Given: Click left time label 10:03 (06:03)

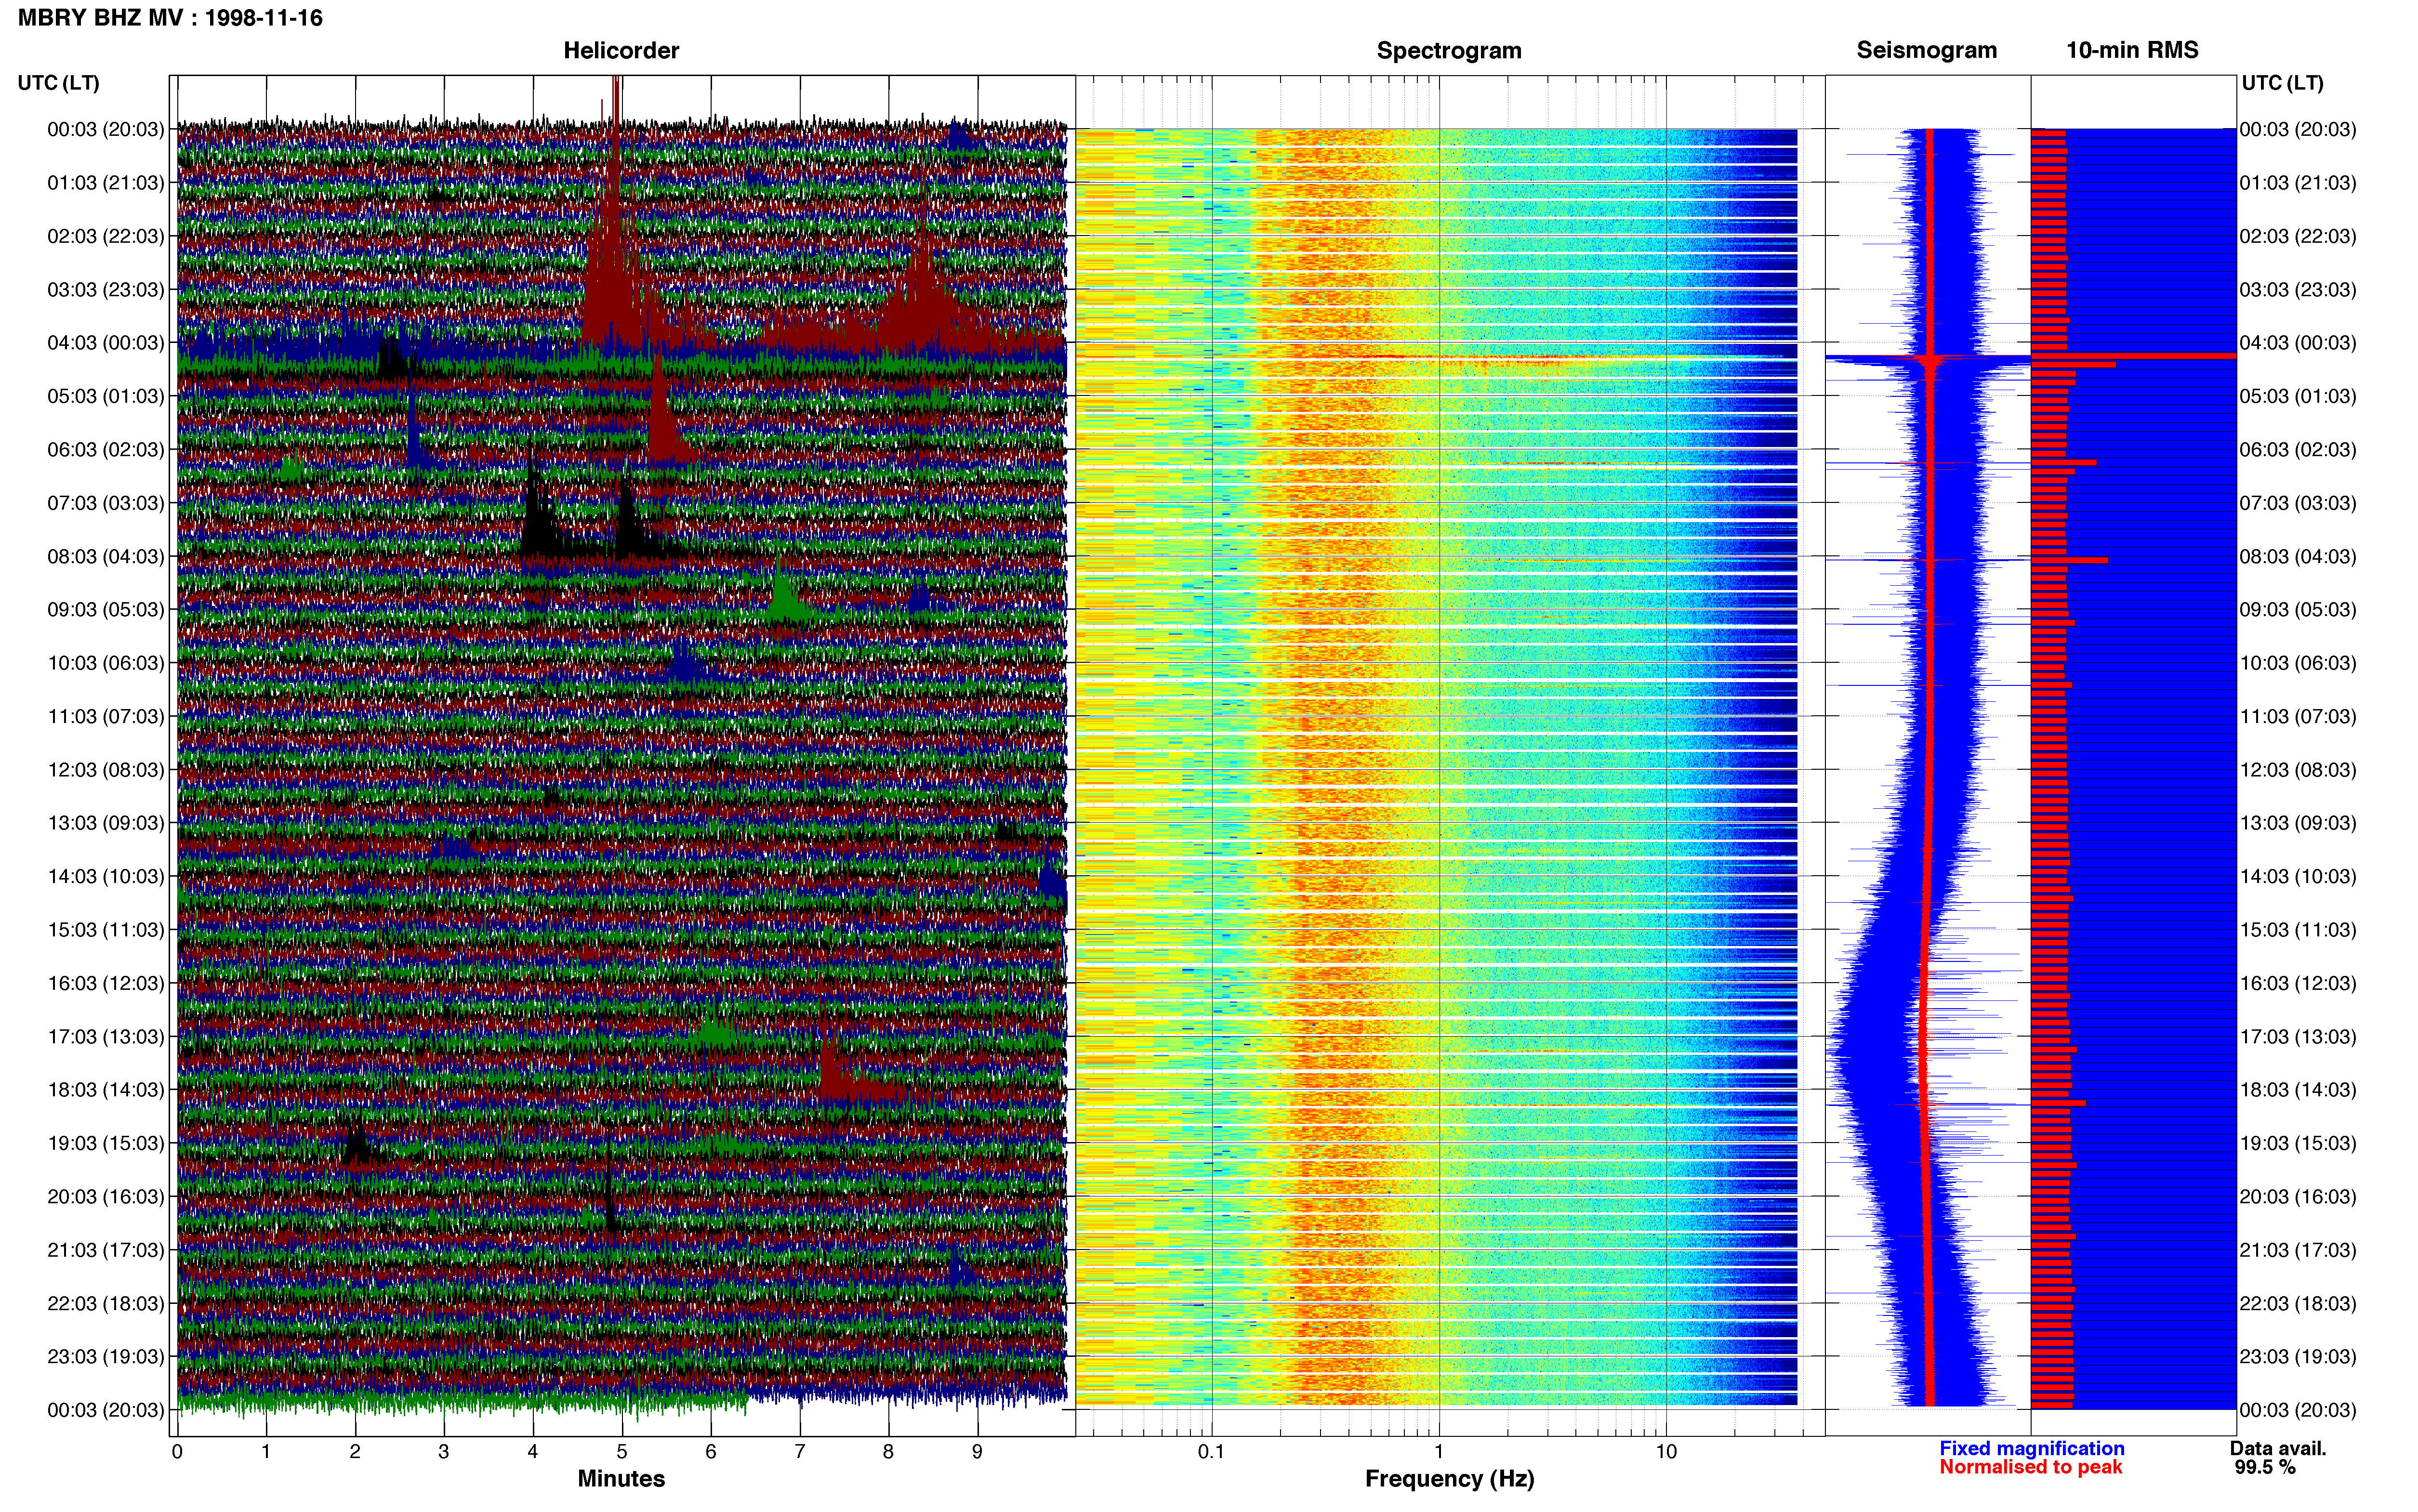Looking at the screenshot, I should click(x=106, y=663).
